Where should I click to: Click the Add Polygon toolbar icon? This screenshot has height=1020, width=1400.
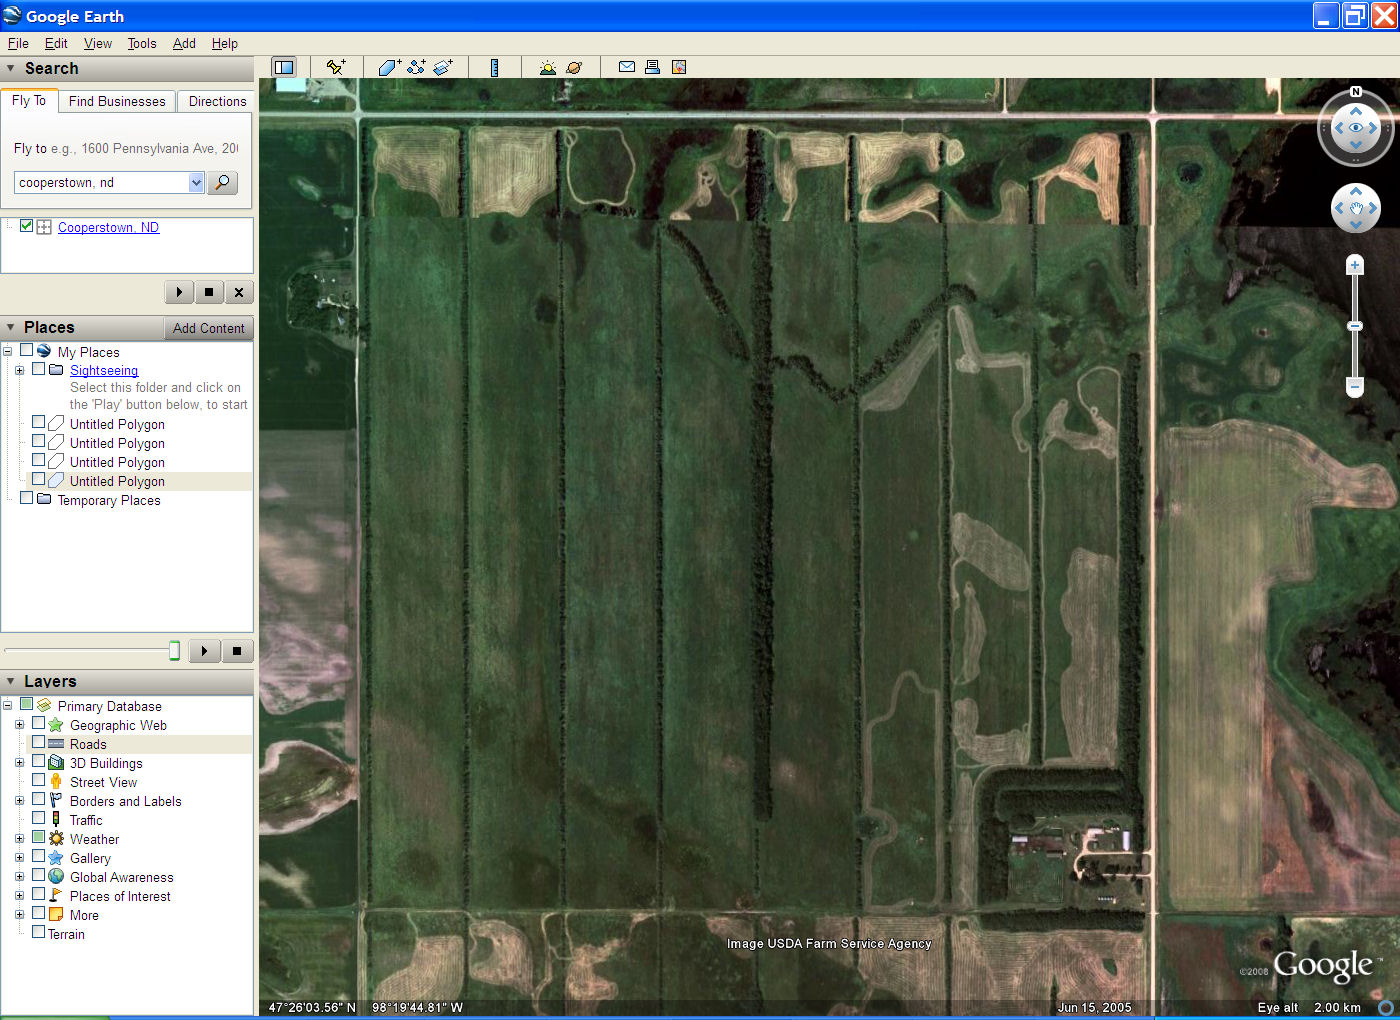[389, 67]
